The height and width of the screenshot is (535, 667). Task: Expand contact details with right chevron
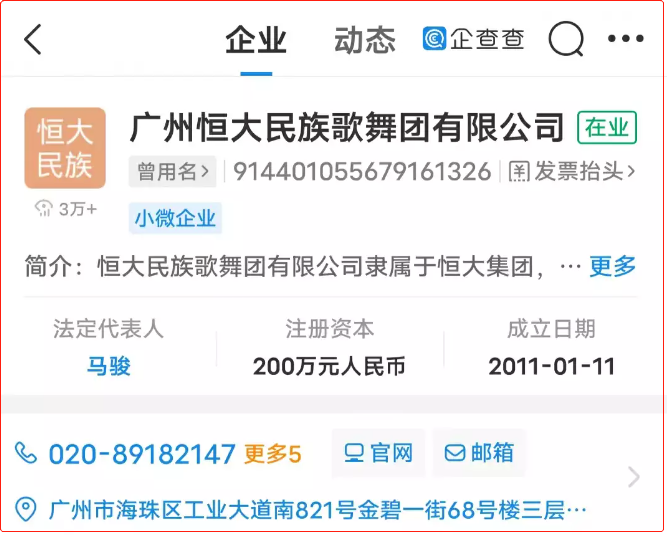(633, 477)
